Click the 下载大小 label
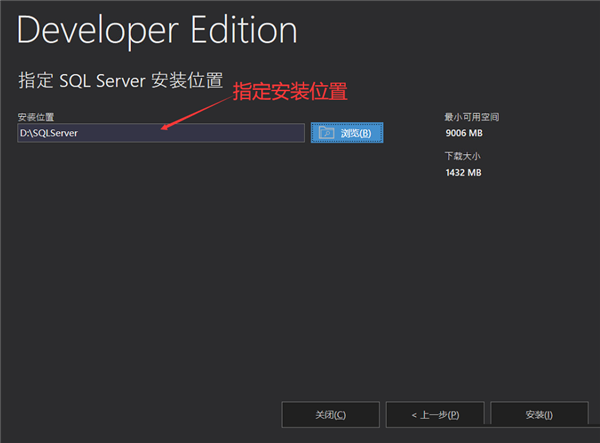Viewport: 600px width, 443px height. (x=462, y=157)
